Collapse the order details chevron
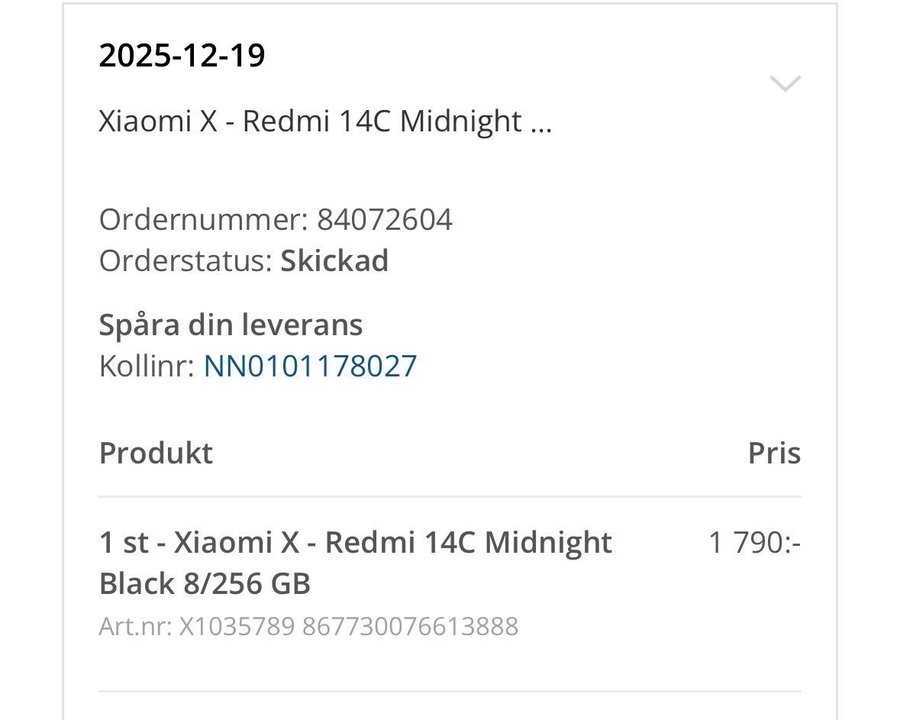Viewport: 900px width, 720px height. (x=785, y=84)
